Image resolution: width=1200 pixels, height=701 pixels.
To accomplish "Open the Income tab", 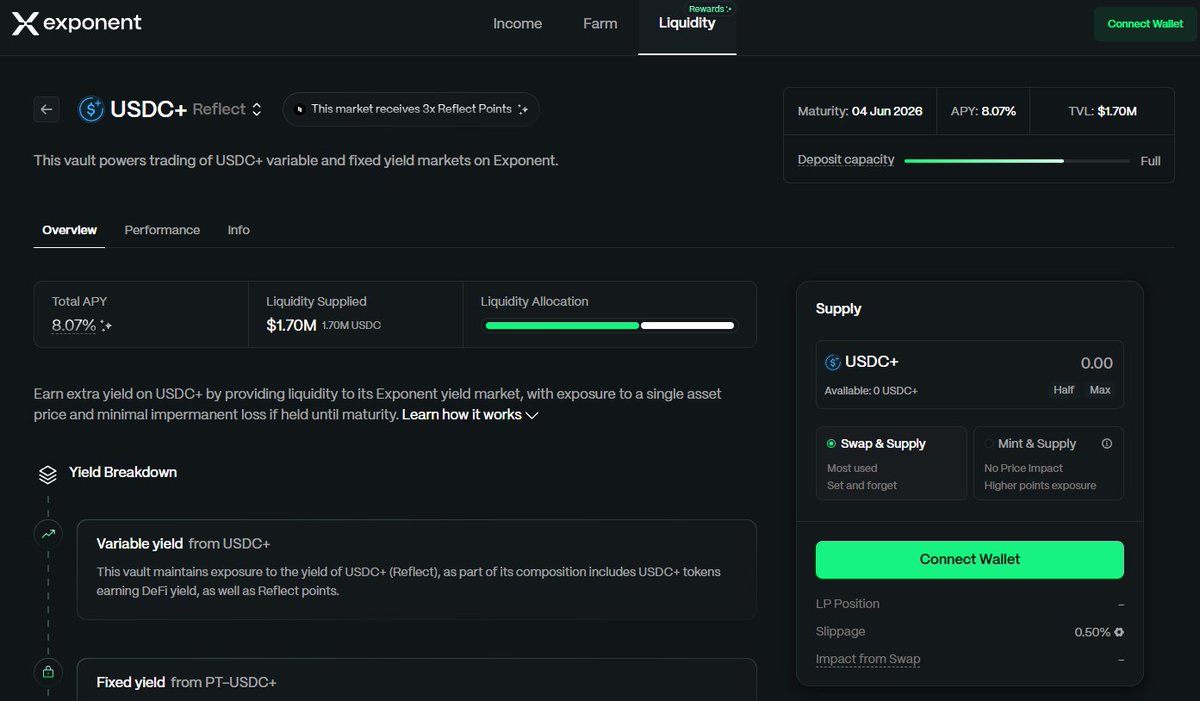I will [517, 23].
